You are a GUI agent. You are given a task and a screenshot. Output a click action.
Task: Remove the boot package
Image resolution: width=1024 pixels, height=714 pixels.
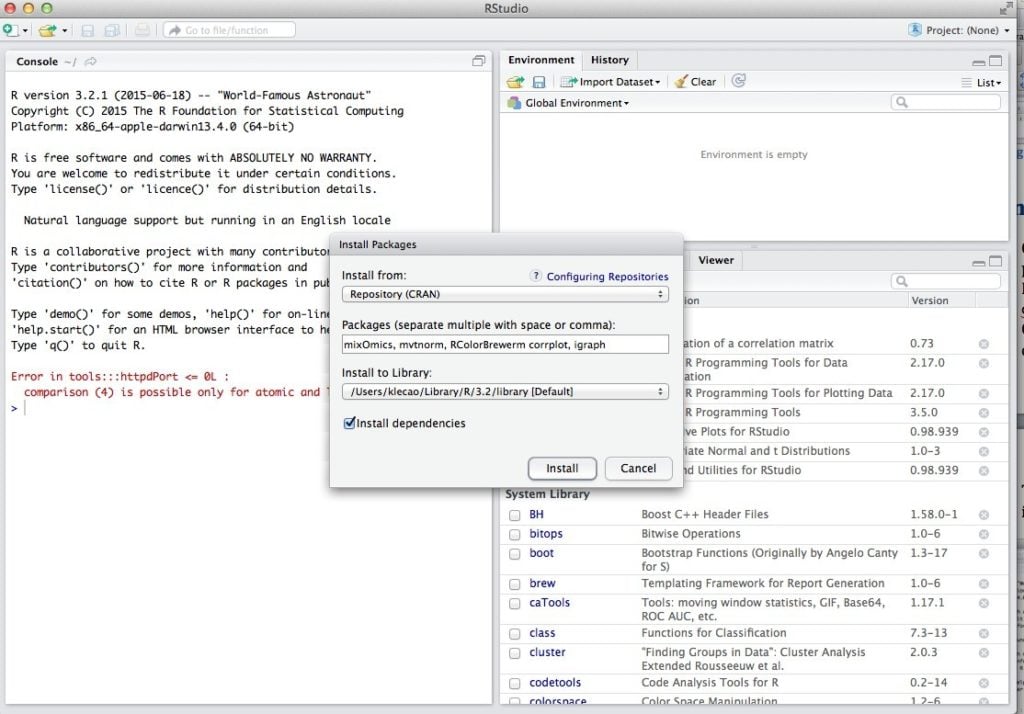coord(984,553)
